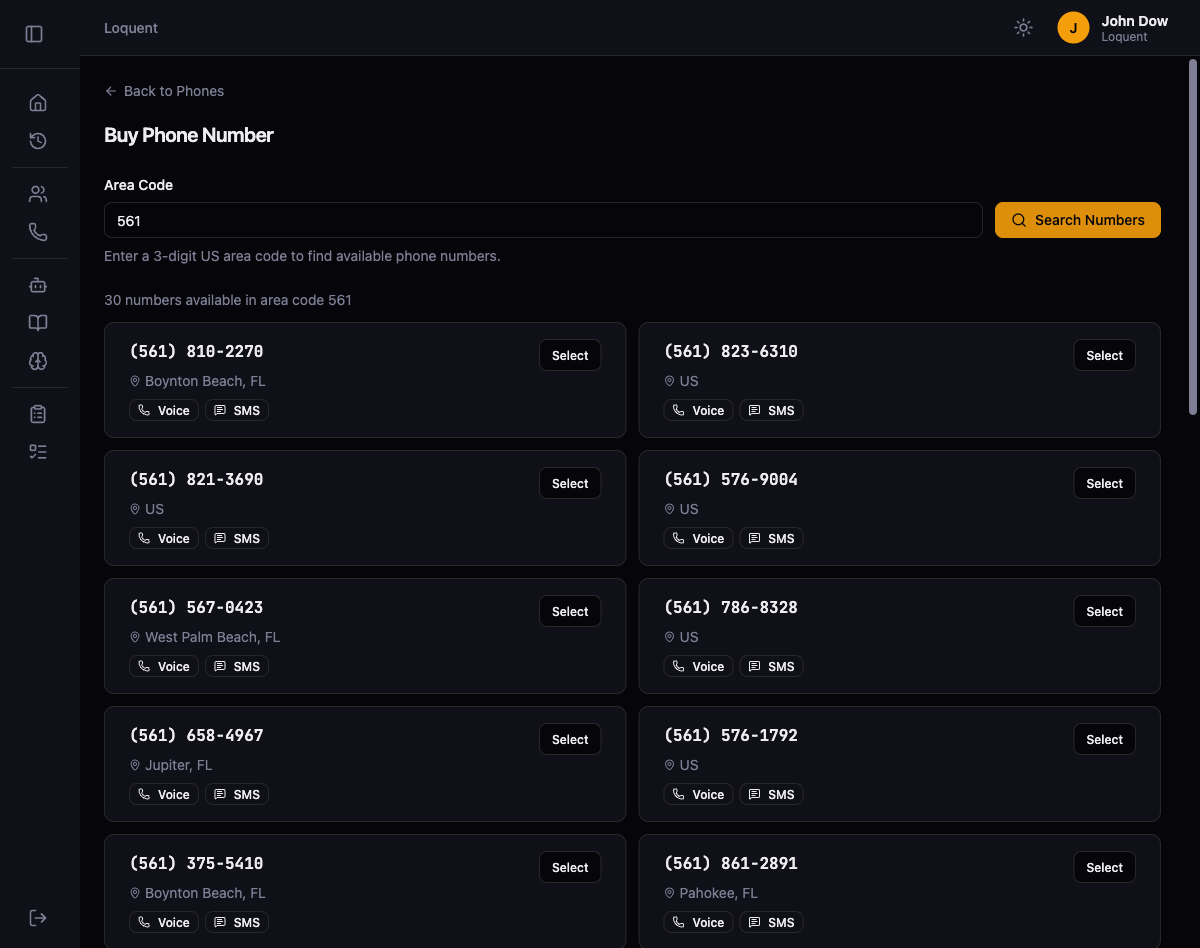Click the Search Numbers button

(1077, 220)
